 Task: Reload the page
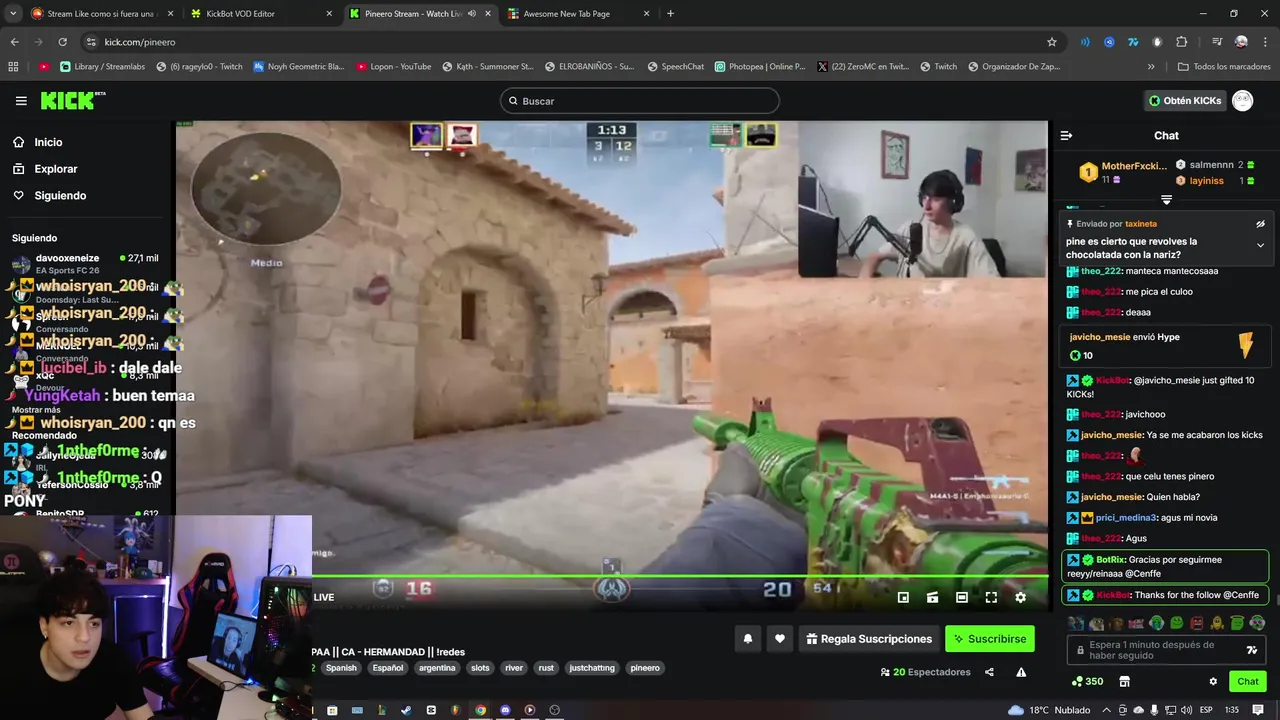(x=62, y=42)
